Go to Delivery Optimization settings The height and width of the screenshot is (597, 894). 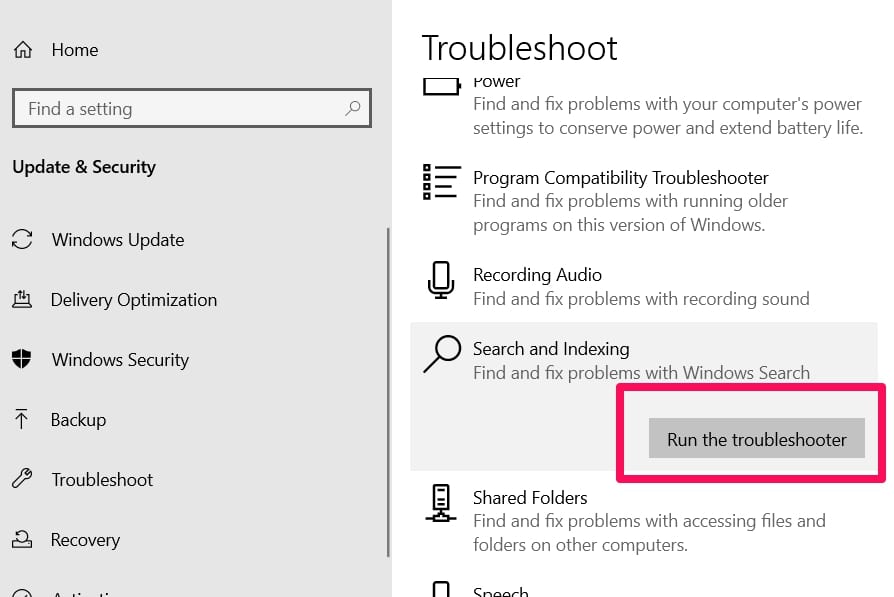[134, 300]
